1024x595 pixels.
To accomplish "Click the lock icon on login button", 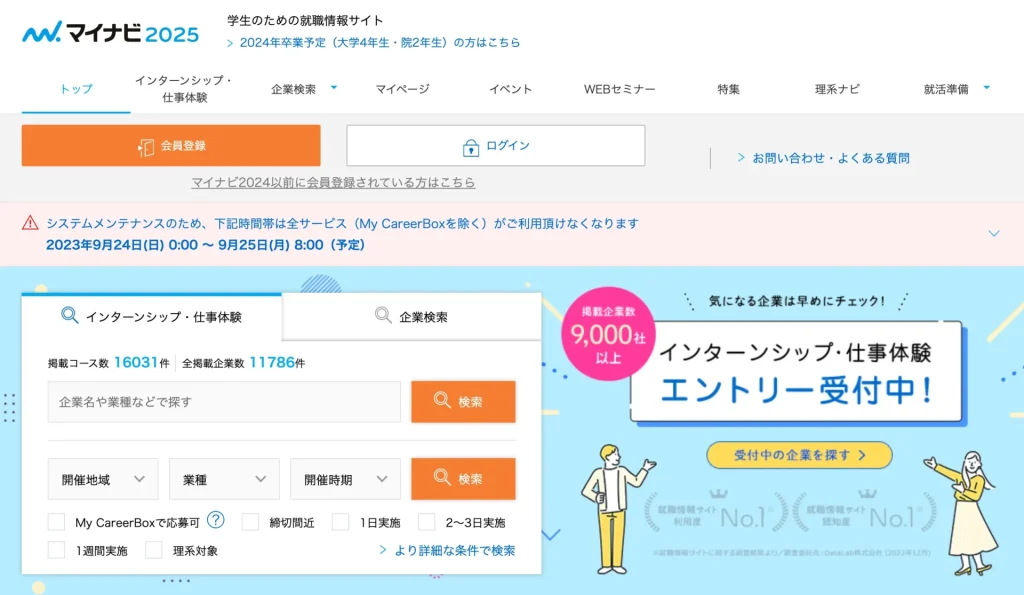I will (x=471, y=146).
